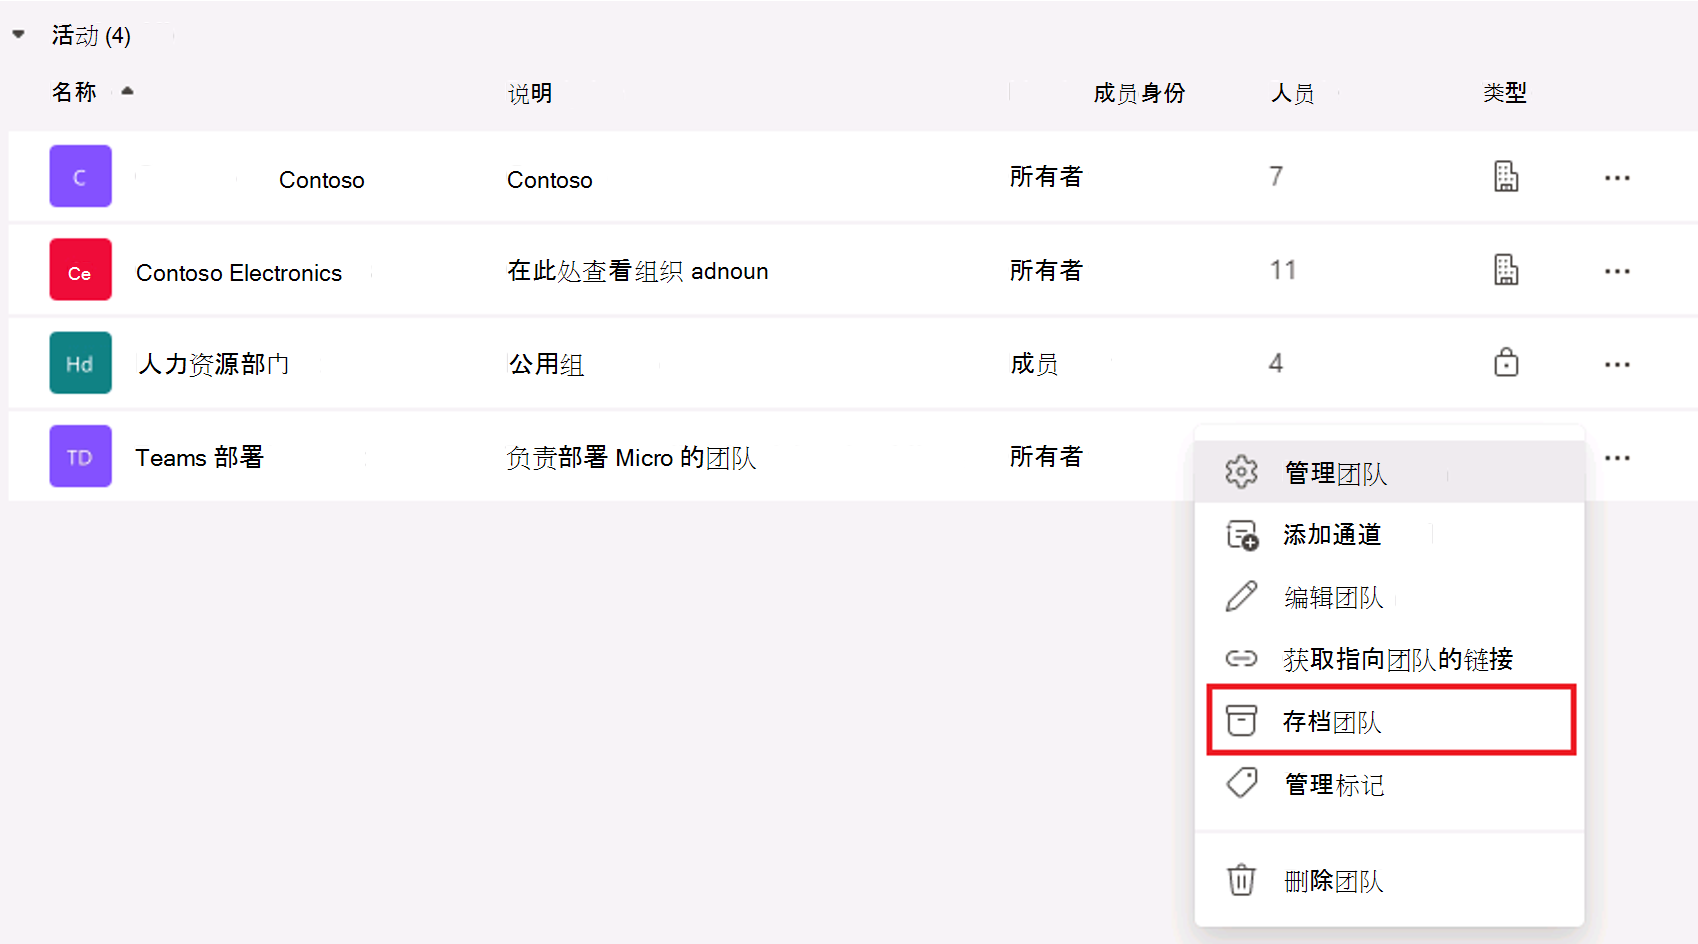The height and width of the screenshot is (944, 1698).
Task: Select people count 11
Action: [x=1283, y=270]
